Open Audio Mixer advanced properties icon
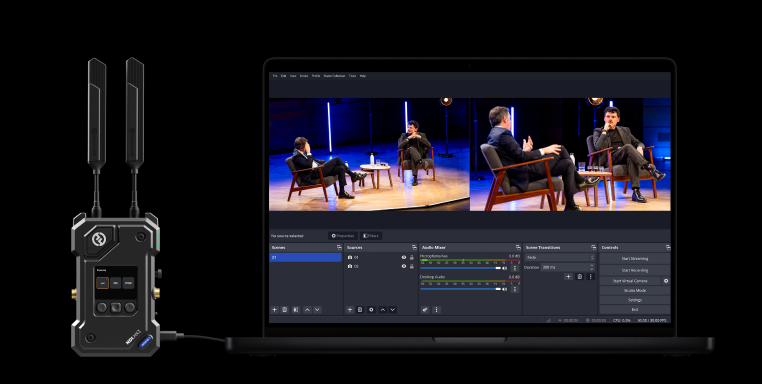 pyautogui.click(x=425, y=310)
